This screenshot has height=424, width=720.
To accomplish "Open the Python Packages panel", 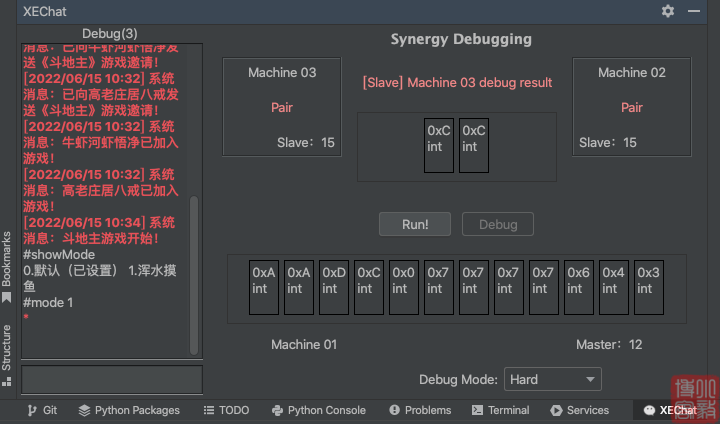I will [129, 410].
